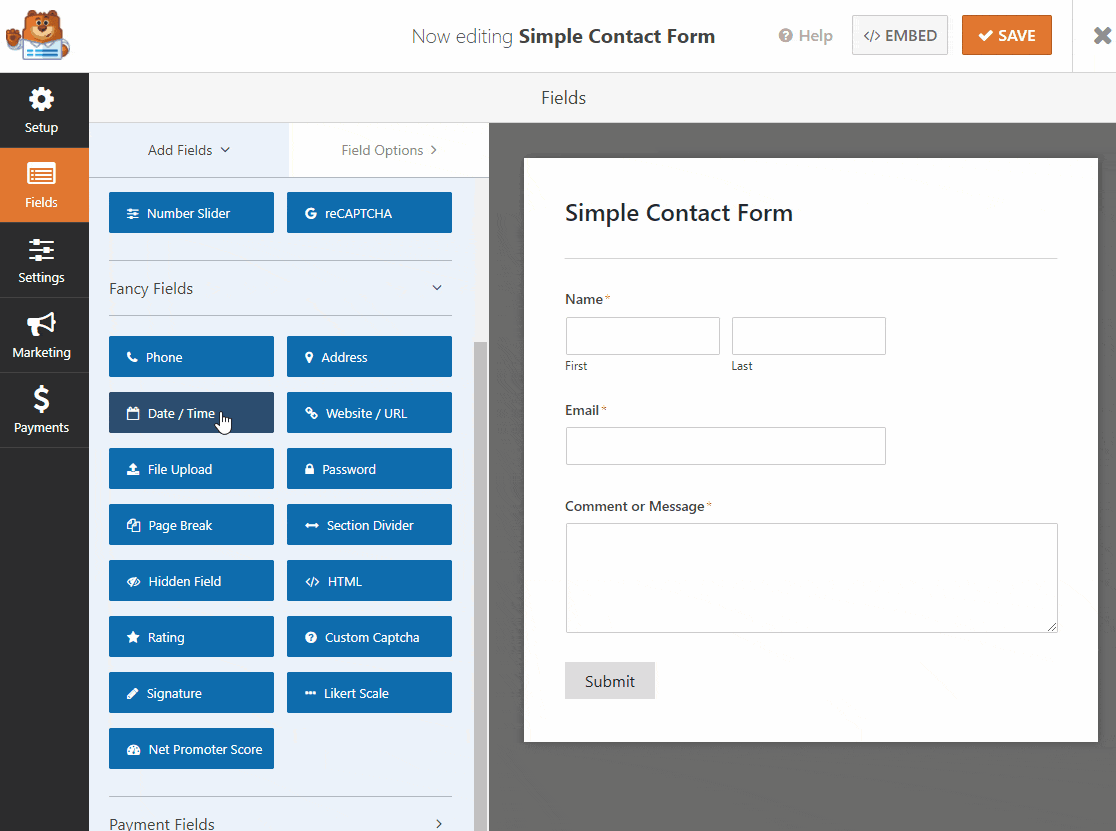Add a Phone field
1116x831 pixels.
click(x=191, y=356)
